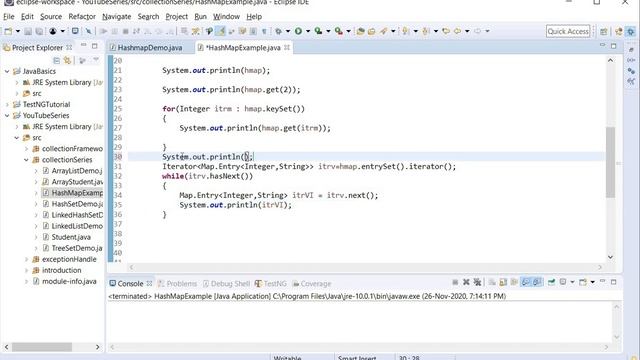Click the Save All toolbar icon
640x360 pixels.
[39, 31]
